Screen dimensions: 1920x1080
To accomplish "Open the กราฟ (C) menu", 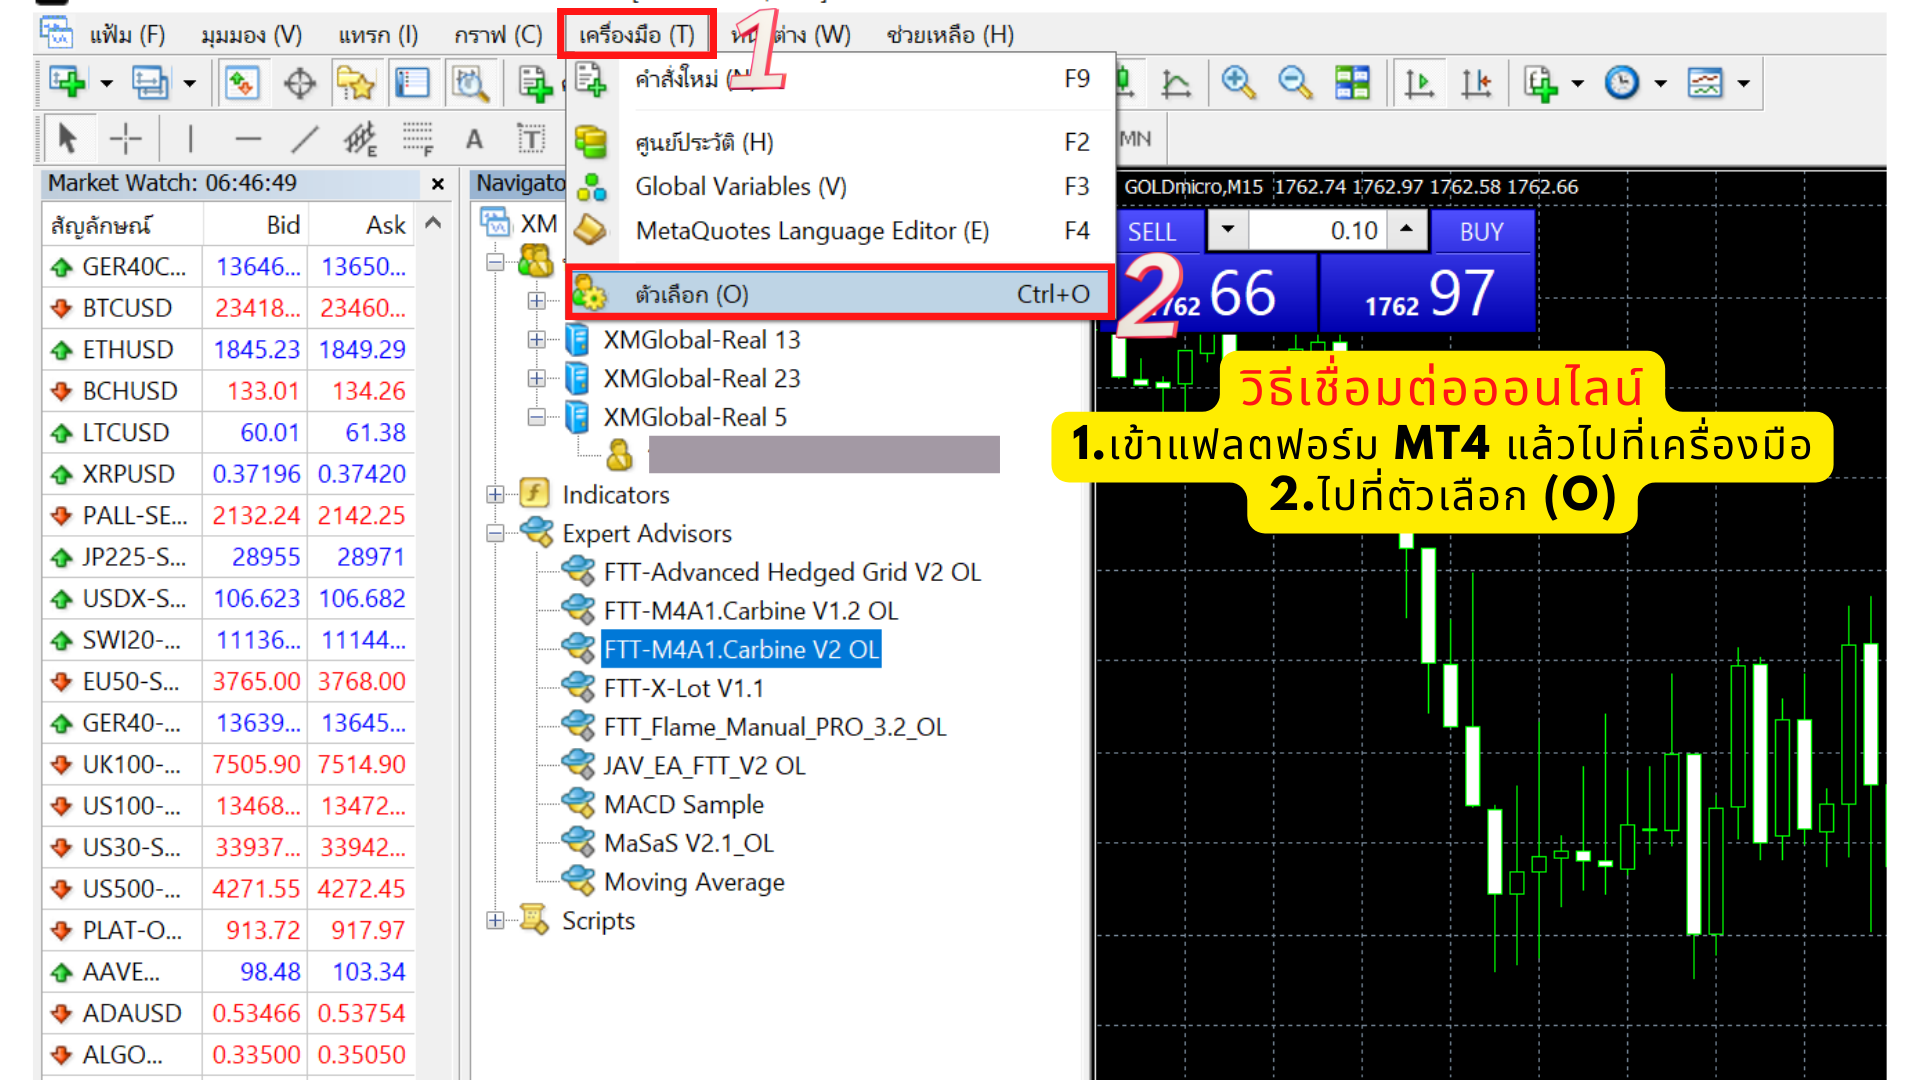I will pyautogui.click(x=498, y=35).
